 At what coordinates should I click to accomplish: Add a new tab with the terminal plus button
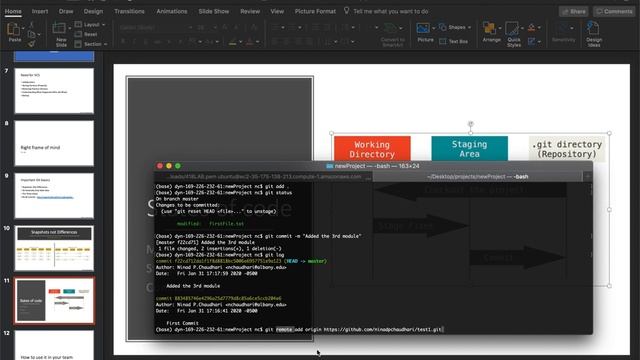click(x=587, y=176)
